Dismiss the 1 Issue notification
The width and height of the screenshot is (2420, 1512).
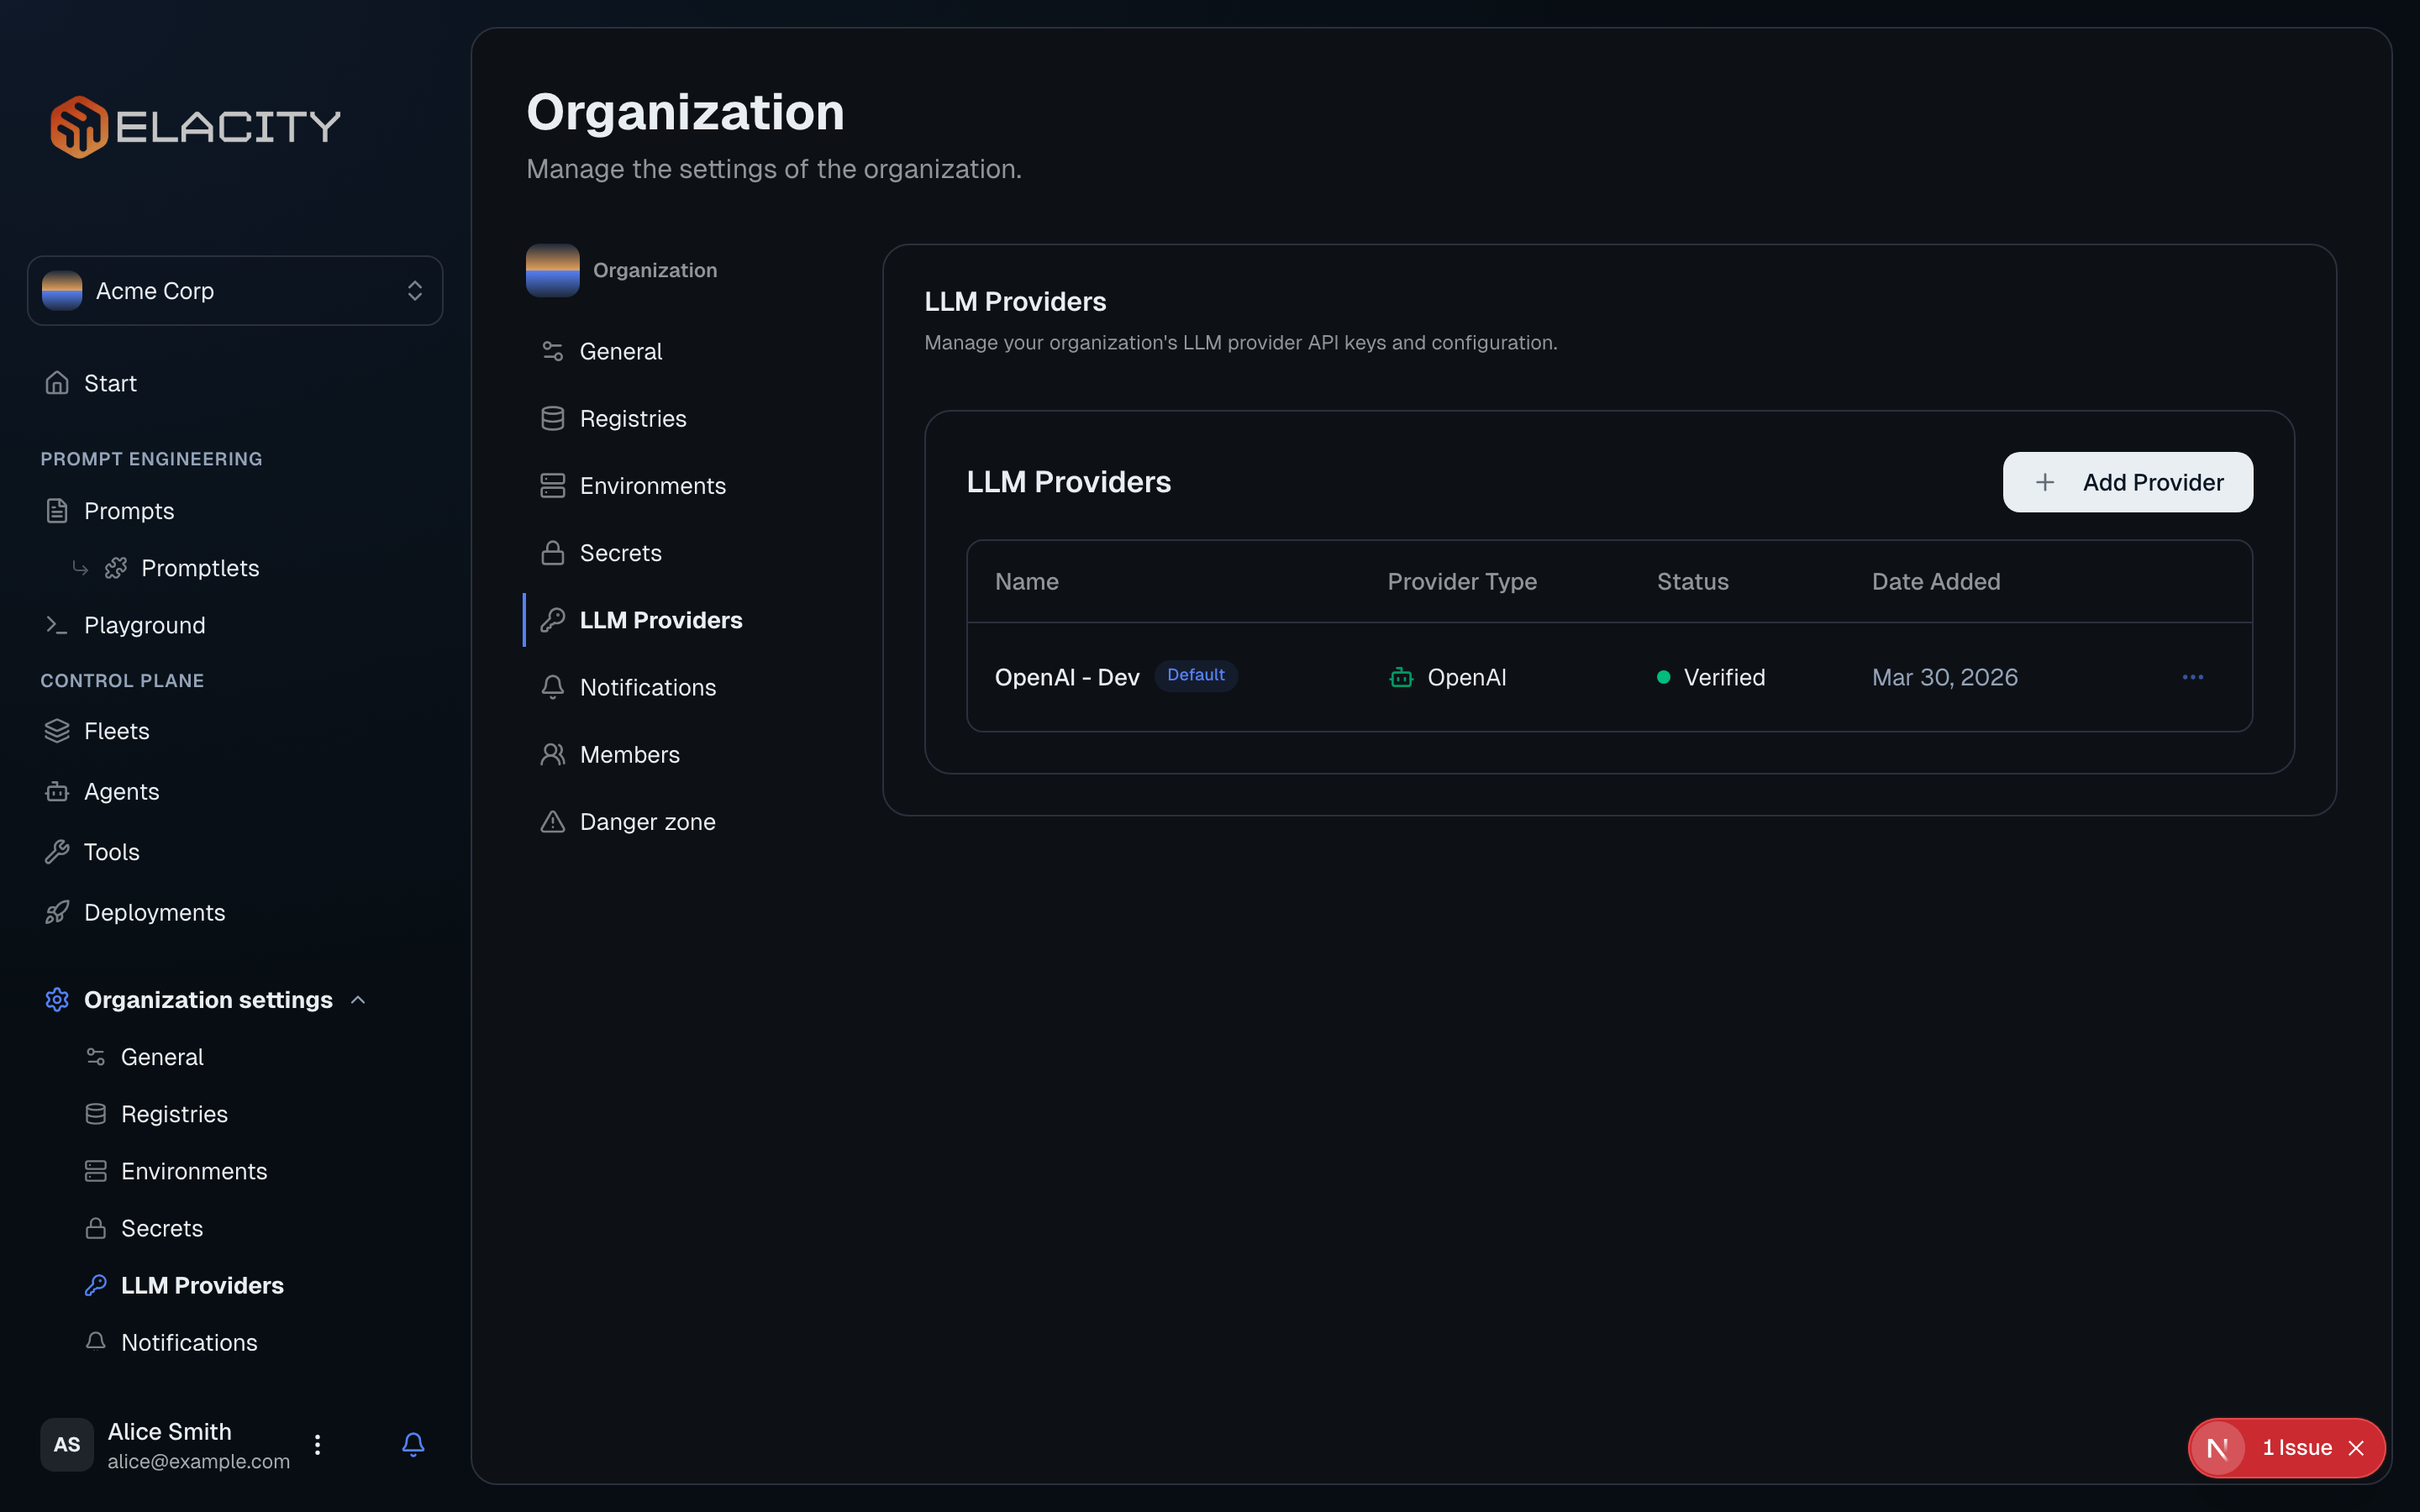click(x=2357, y=1448)
